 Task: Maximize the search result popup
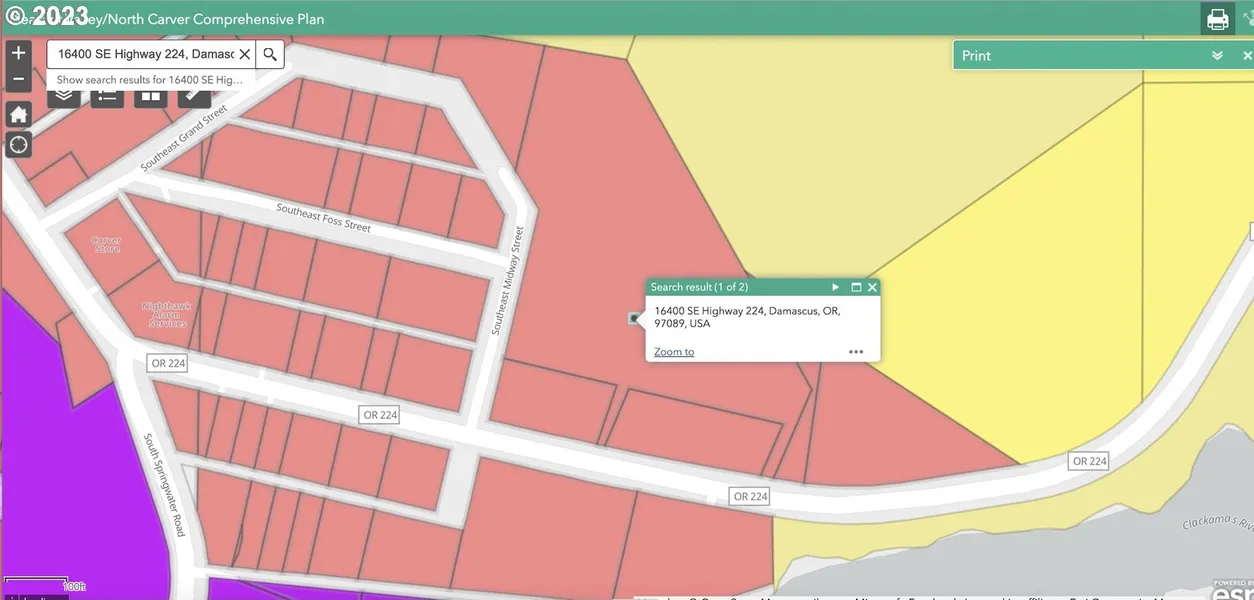point(856,287)
